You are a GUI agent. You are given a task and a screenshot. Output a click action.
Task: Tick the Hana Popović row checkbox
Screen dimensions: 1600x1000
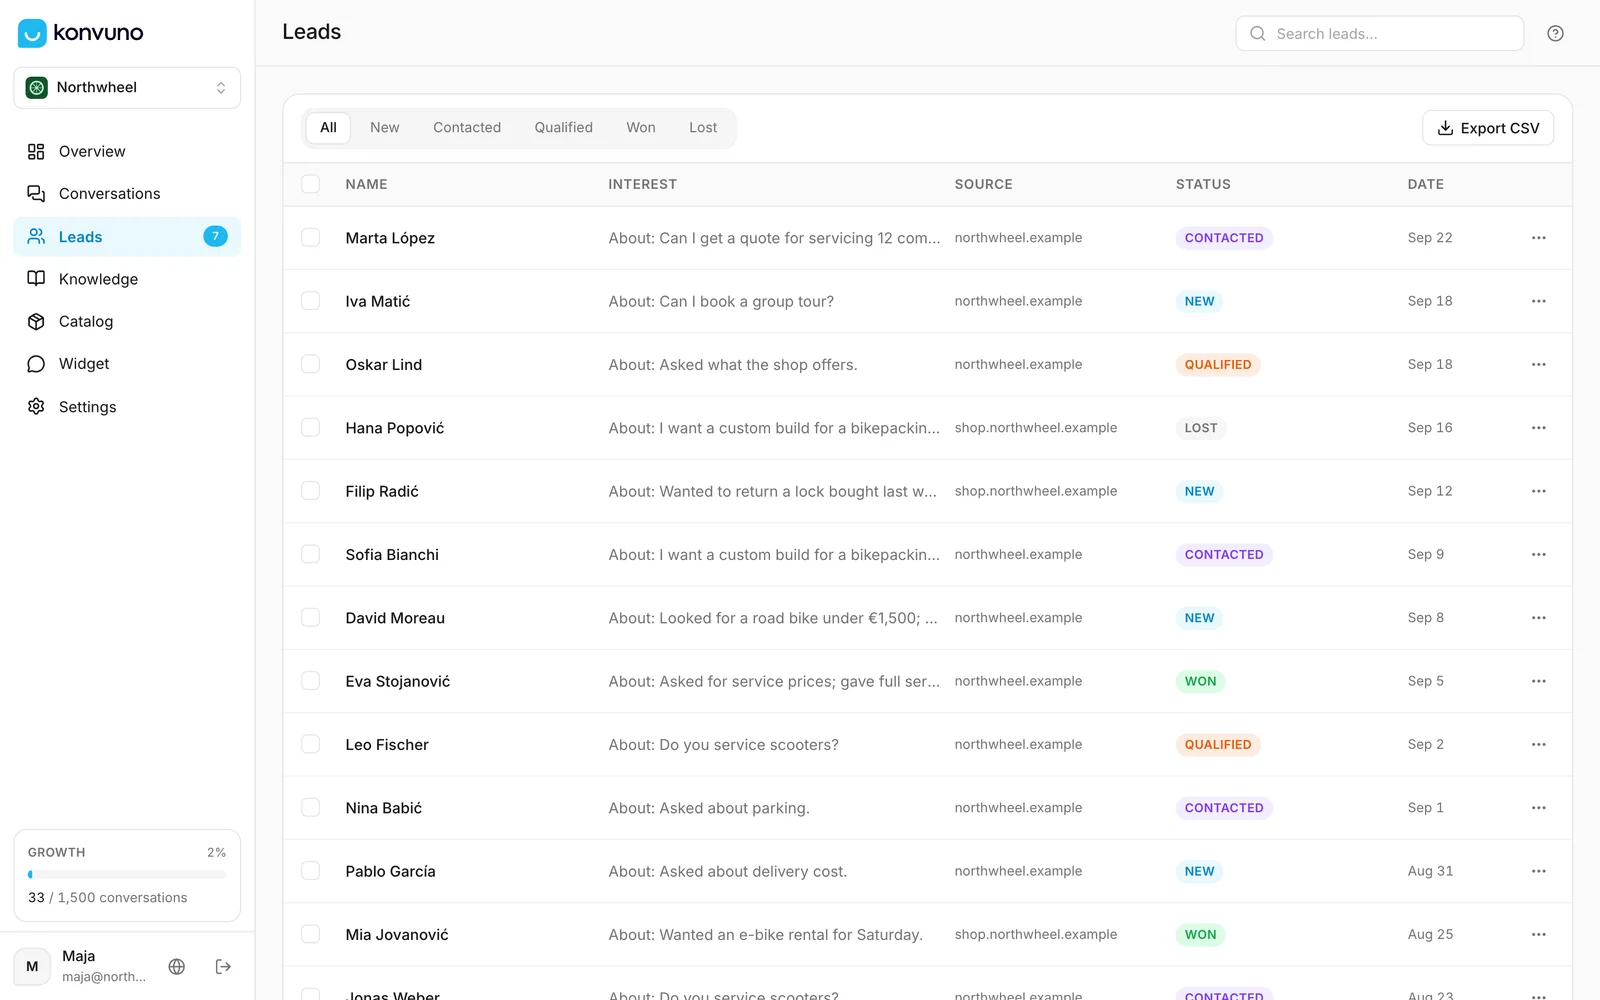pos(311,428)
